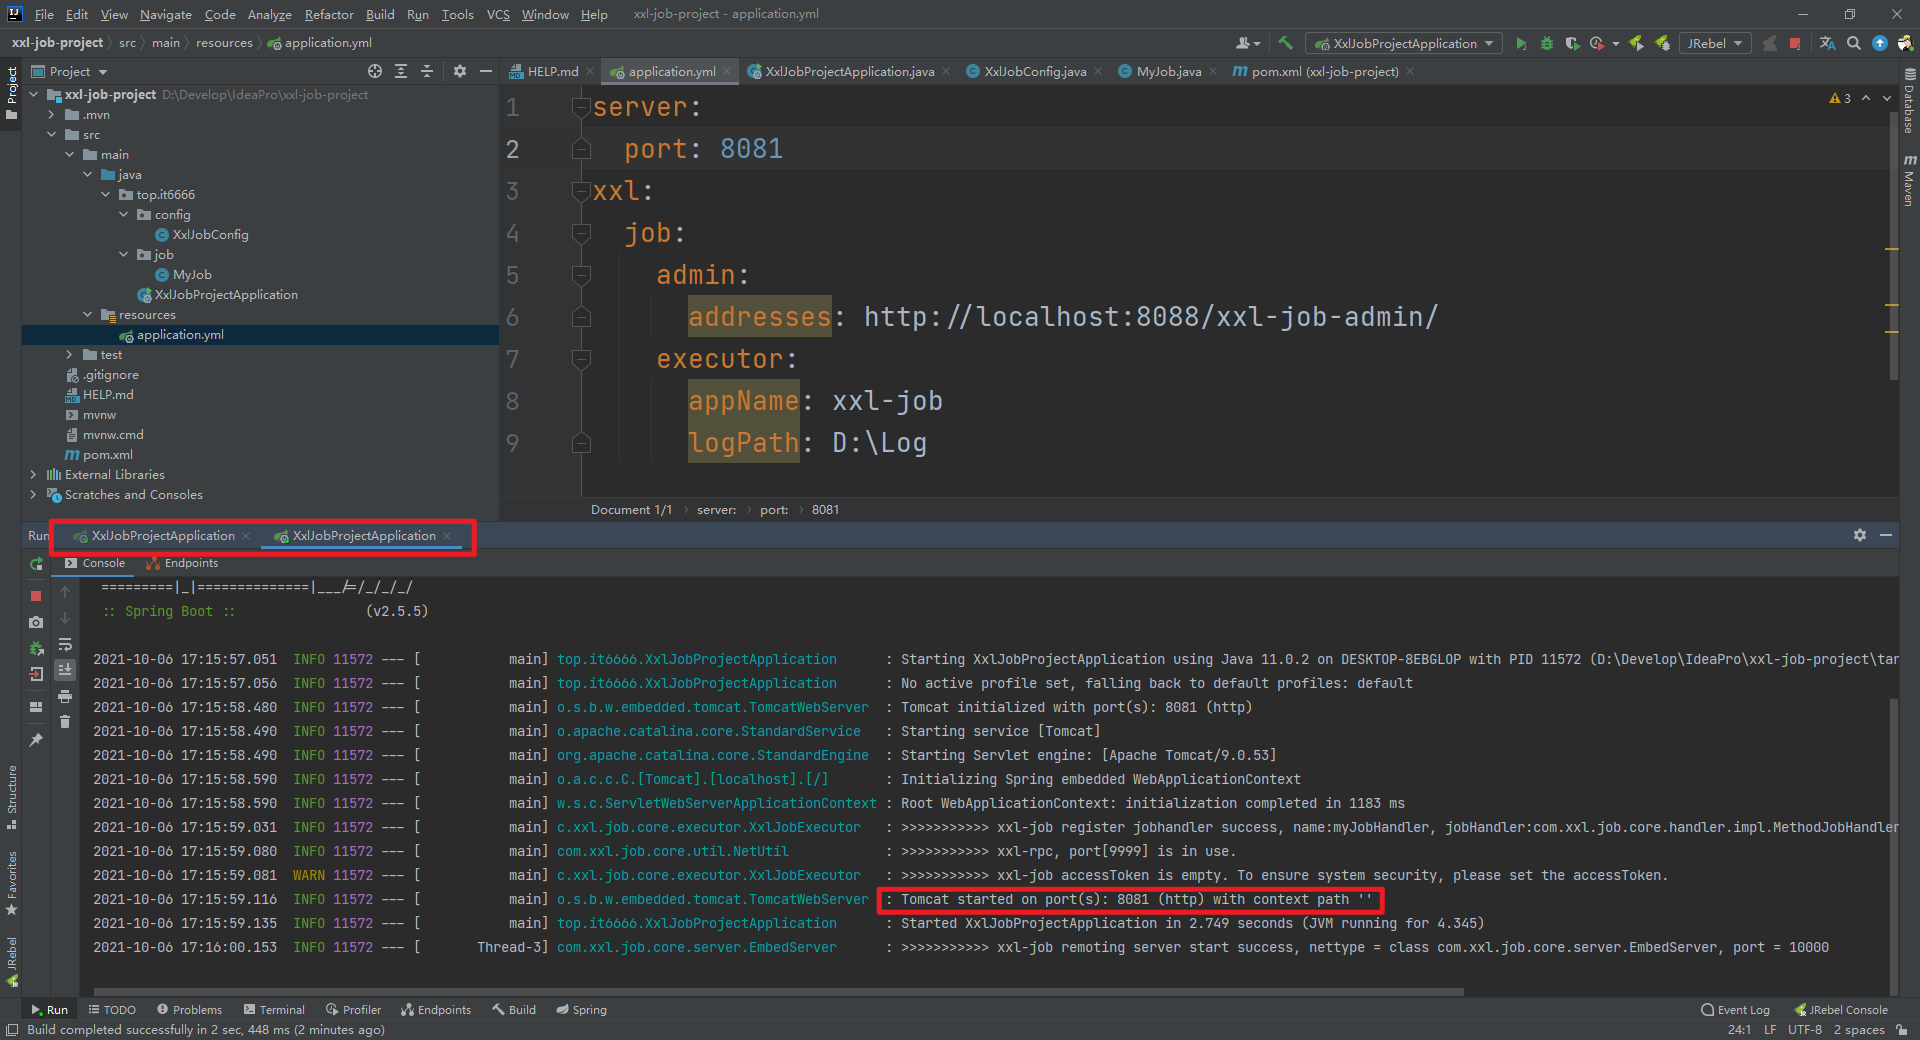This screenshot has width=1920, height=1040.
Task: Run application with Coverage icon
Action: point(1572,43)
